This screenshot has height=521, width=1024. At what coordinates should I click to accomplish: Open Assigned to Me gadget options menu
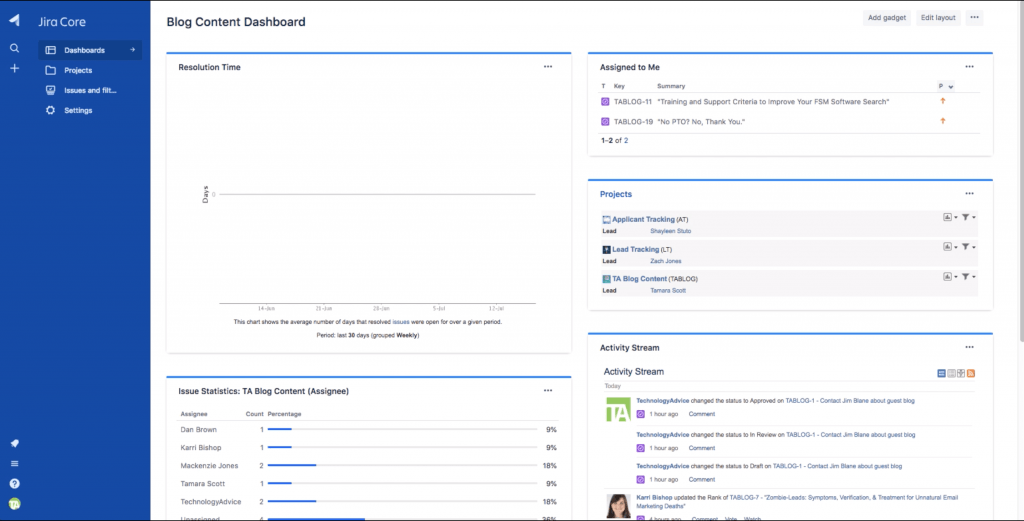[969, 67]
